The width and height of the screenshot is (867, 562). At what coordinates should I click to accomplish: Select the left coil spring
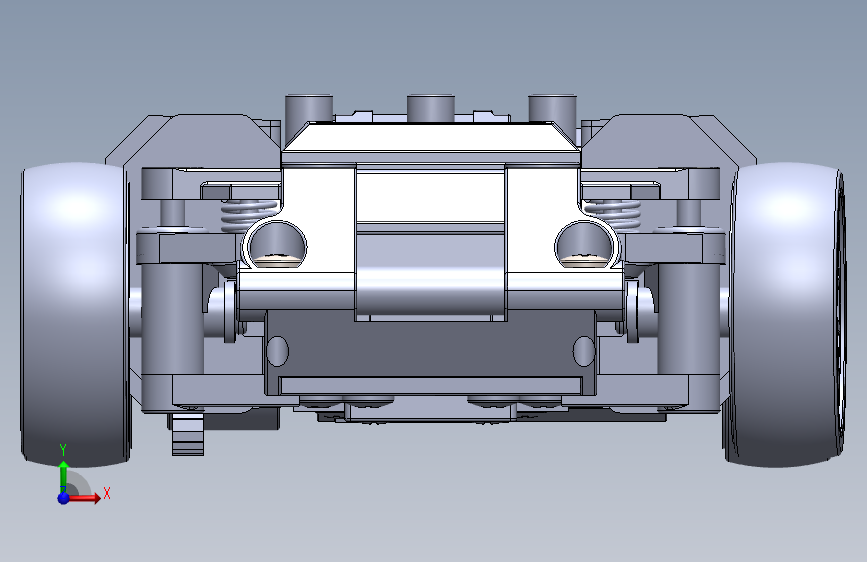click(249, 215)
